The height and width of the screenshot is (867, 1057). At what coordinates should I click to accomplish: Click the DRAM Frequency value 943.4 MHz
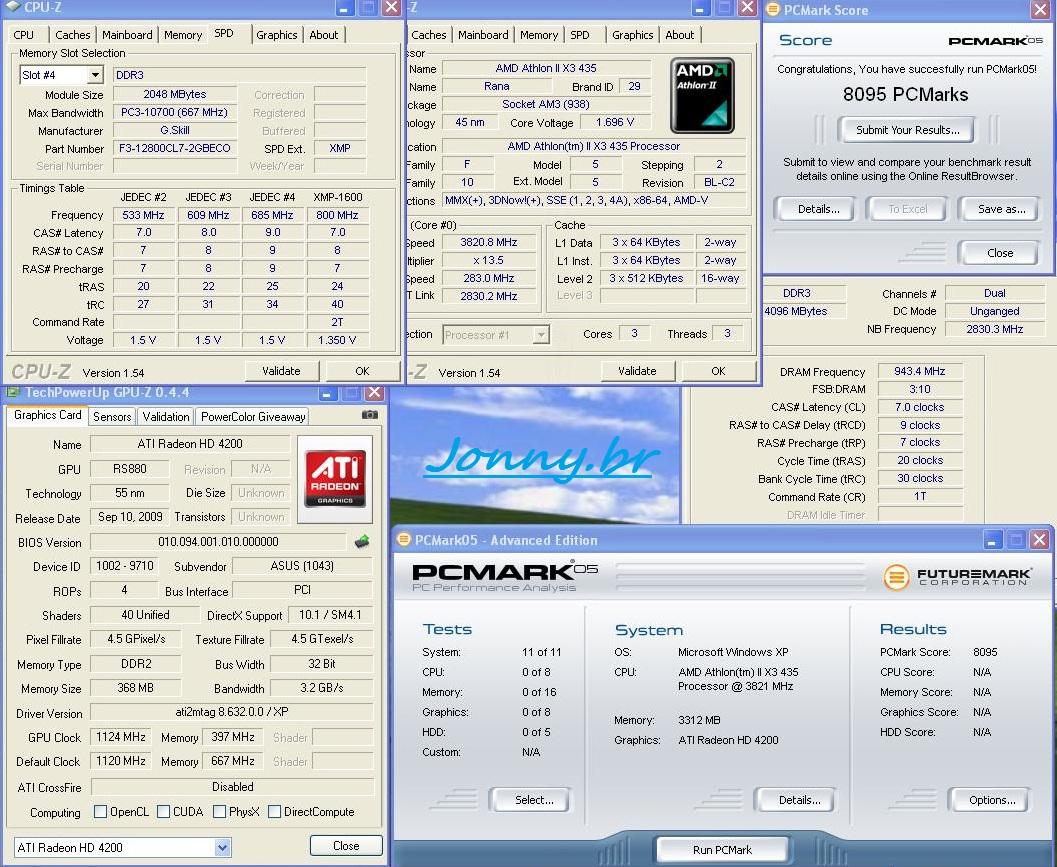[x=919, y=371]
